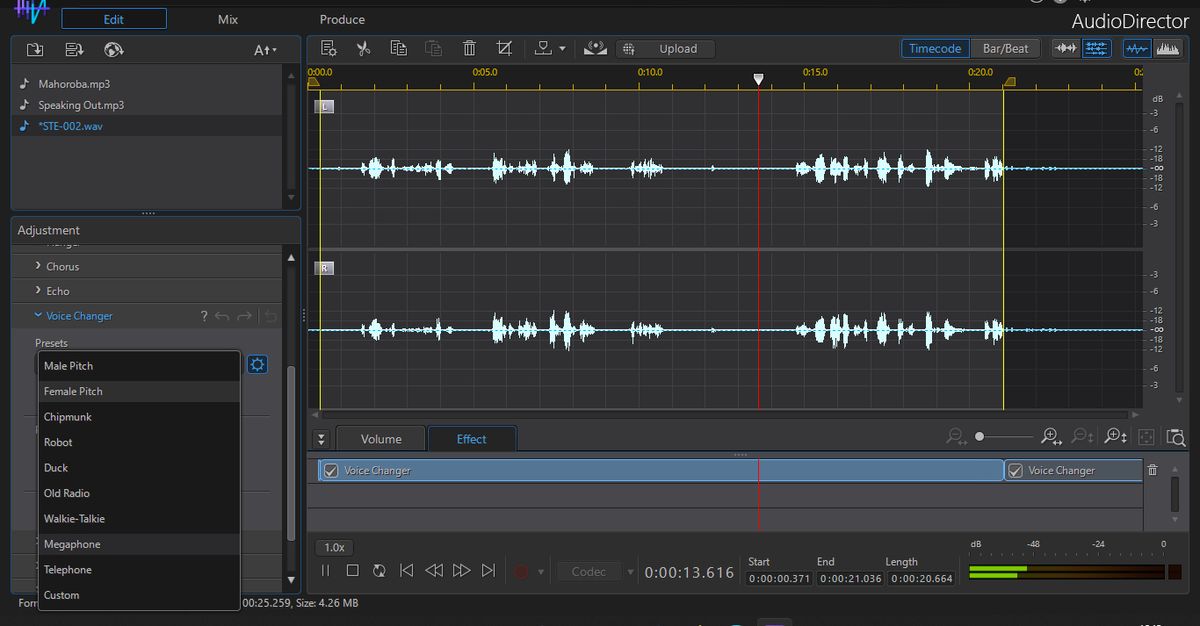Viewport: 1200px width, 626px height.
Task: Enable waveform view display
Action: (x=1137, y=48)
